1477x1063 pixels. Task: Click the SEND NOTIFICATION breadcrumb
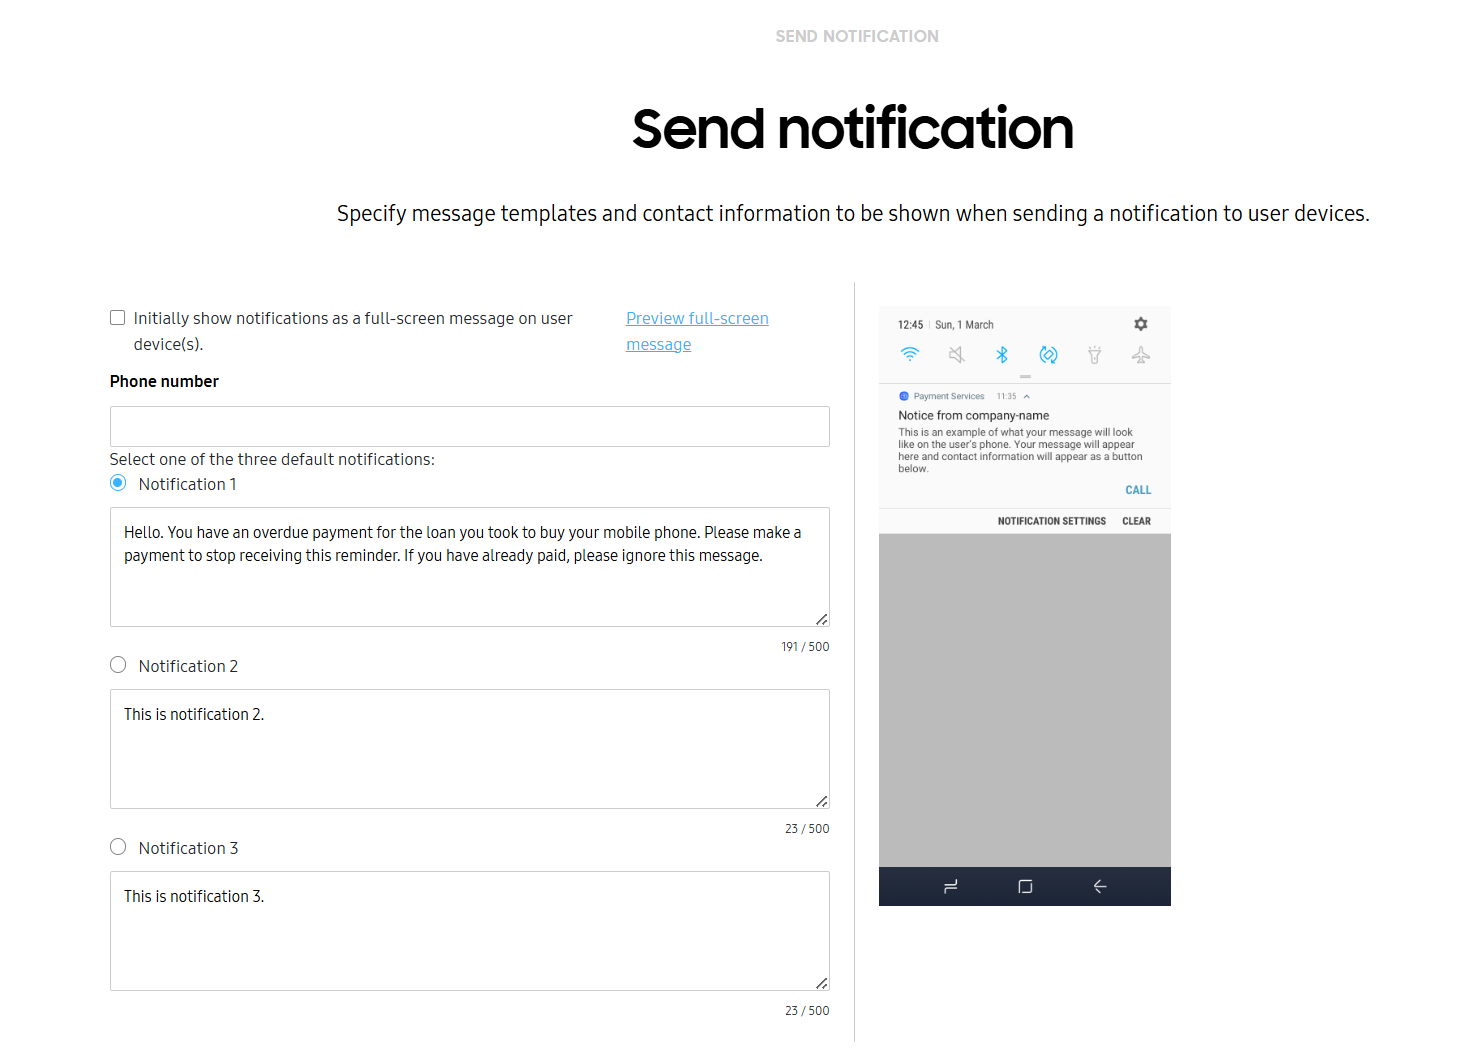coord(857,36)
